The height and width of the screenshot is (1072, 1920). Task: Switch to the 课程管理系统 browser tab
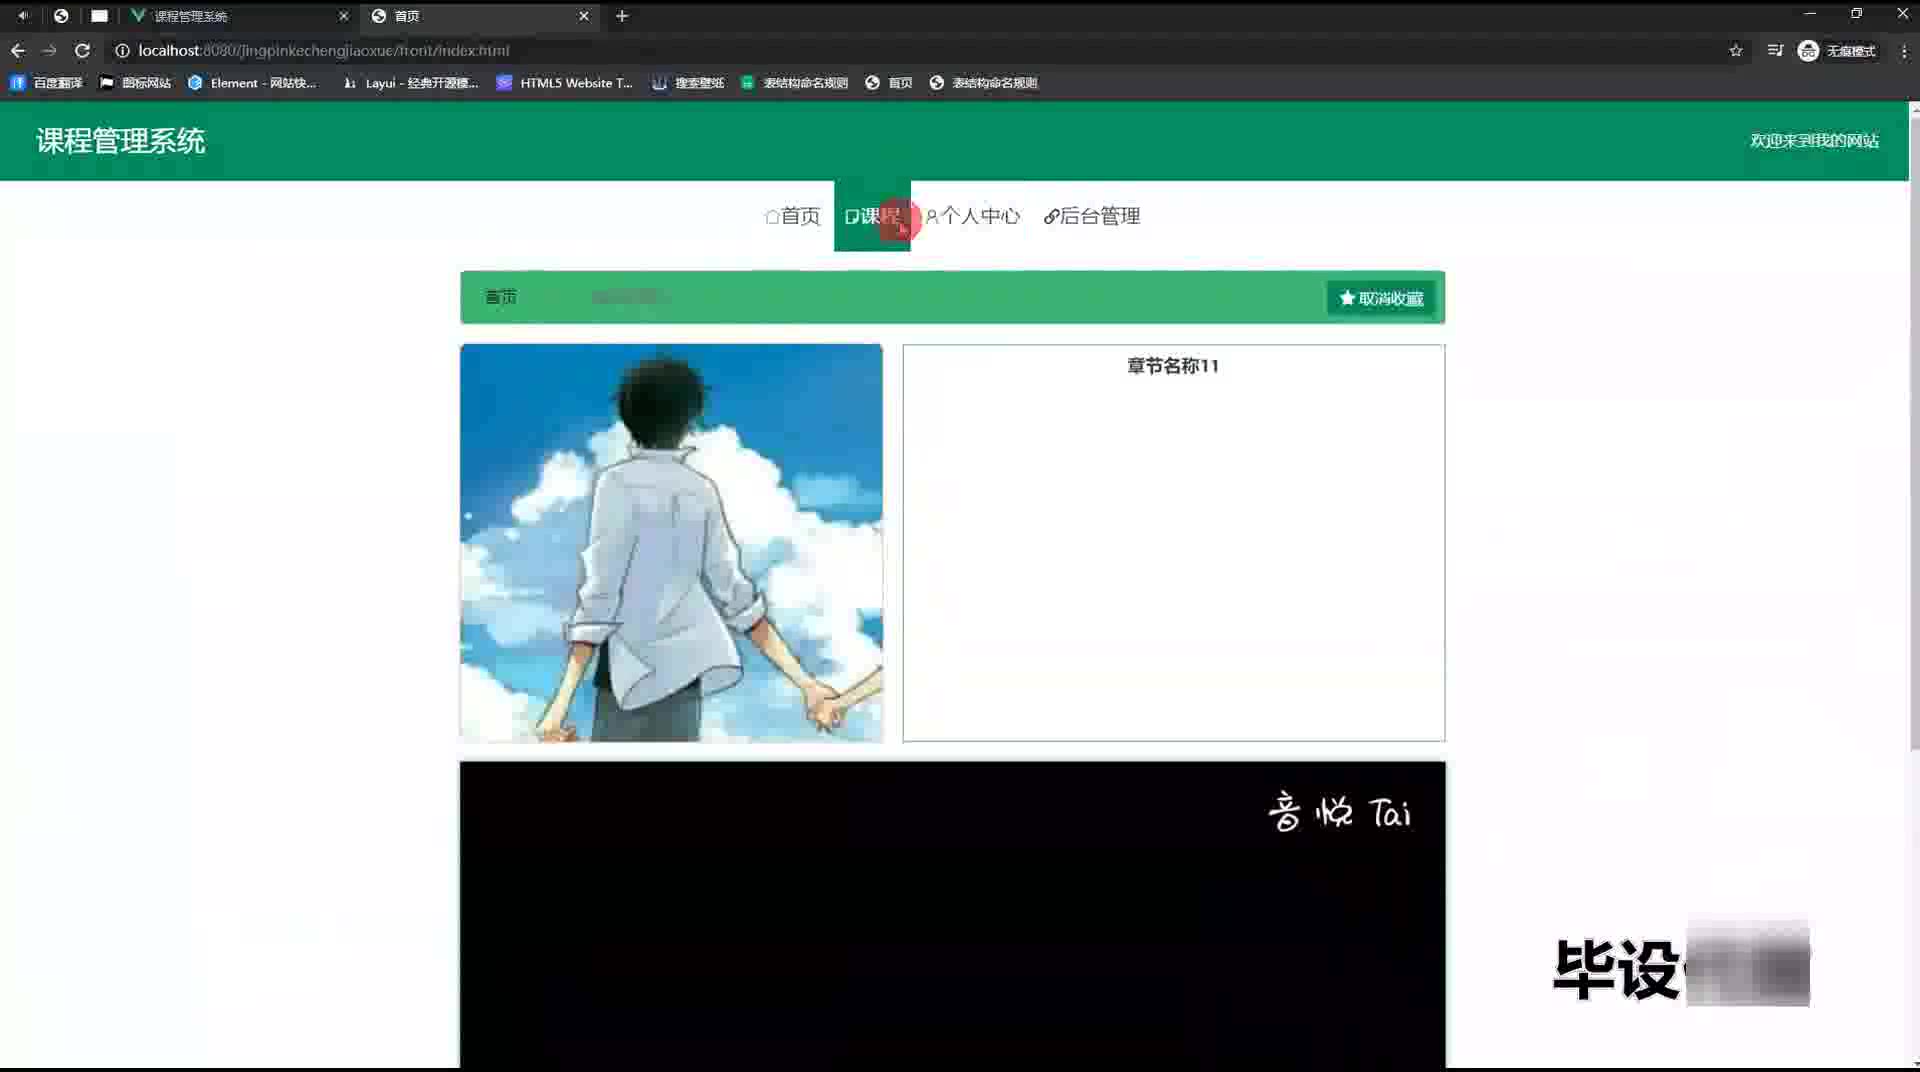coord(240,16)
